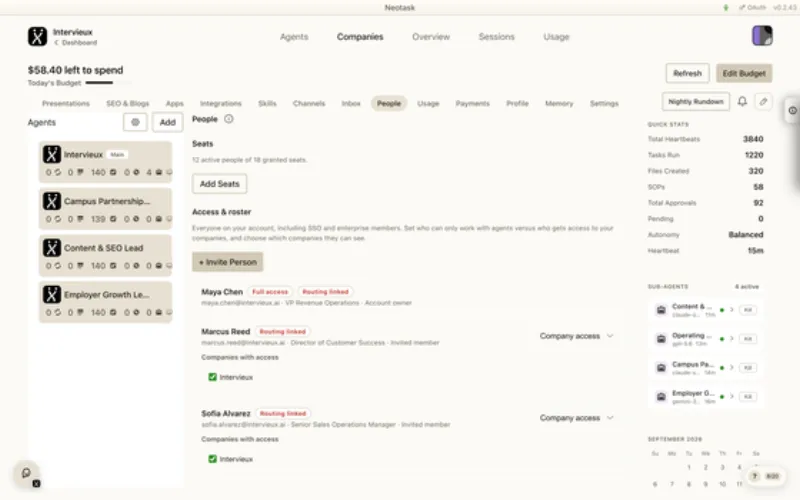Image resolution: width=800 pixels, height=500 pixels.
Task: Click the Edit Budget button
Action: [x=744, y=73]
